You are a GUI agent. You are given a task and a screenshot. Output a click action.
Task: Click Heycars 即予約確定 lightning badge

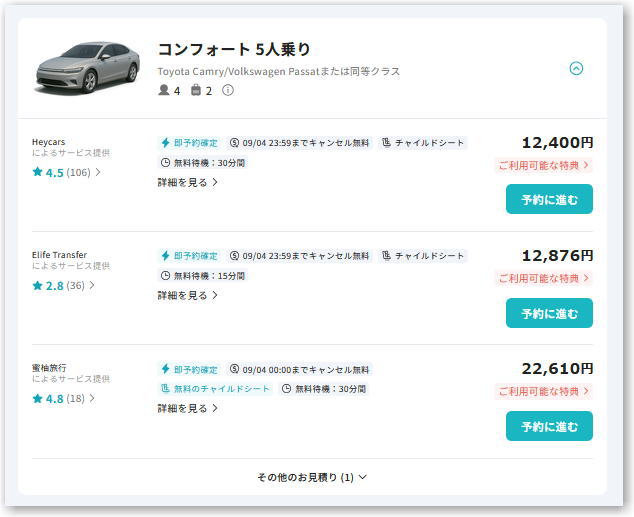coord(189,143)
